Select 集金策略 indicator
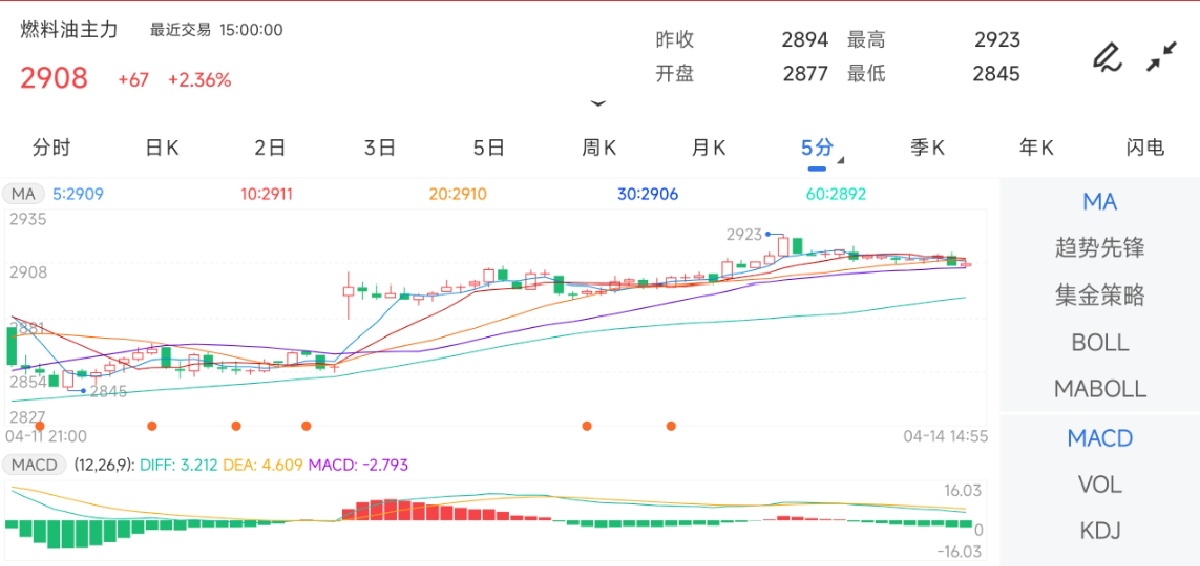The height and width of the screenshot is (566, 1200). click(1100, 295)
